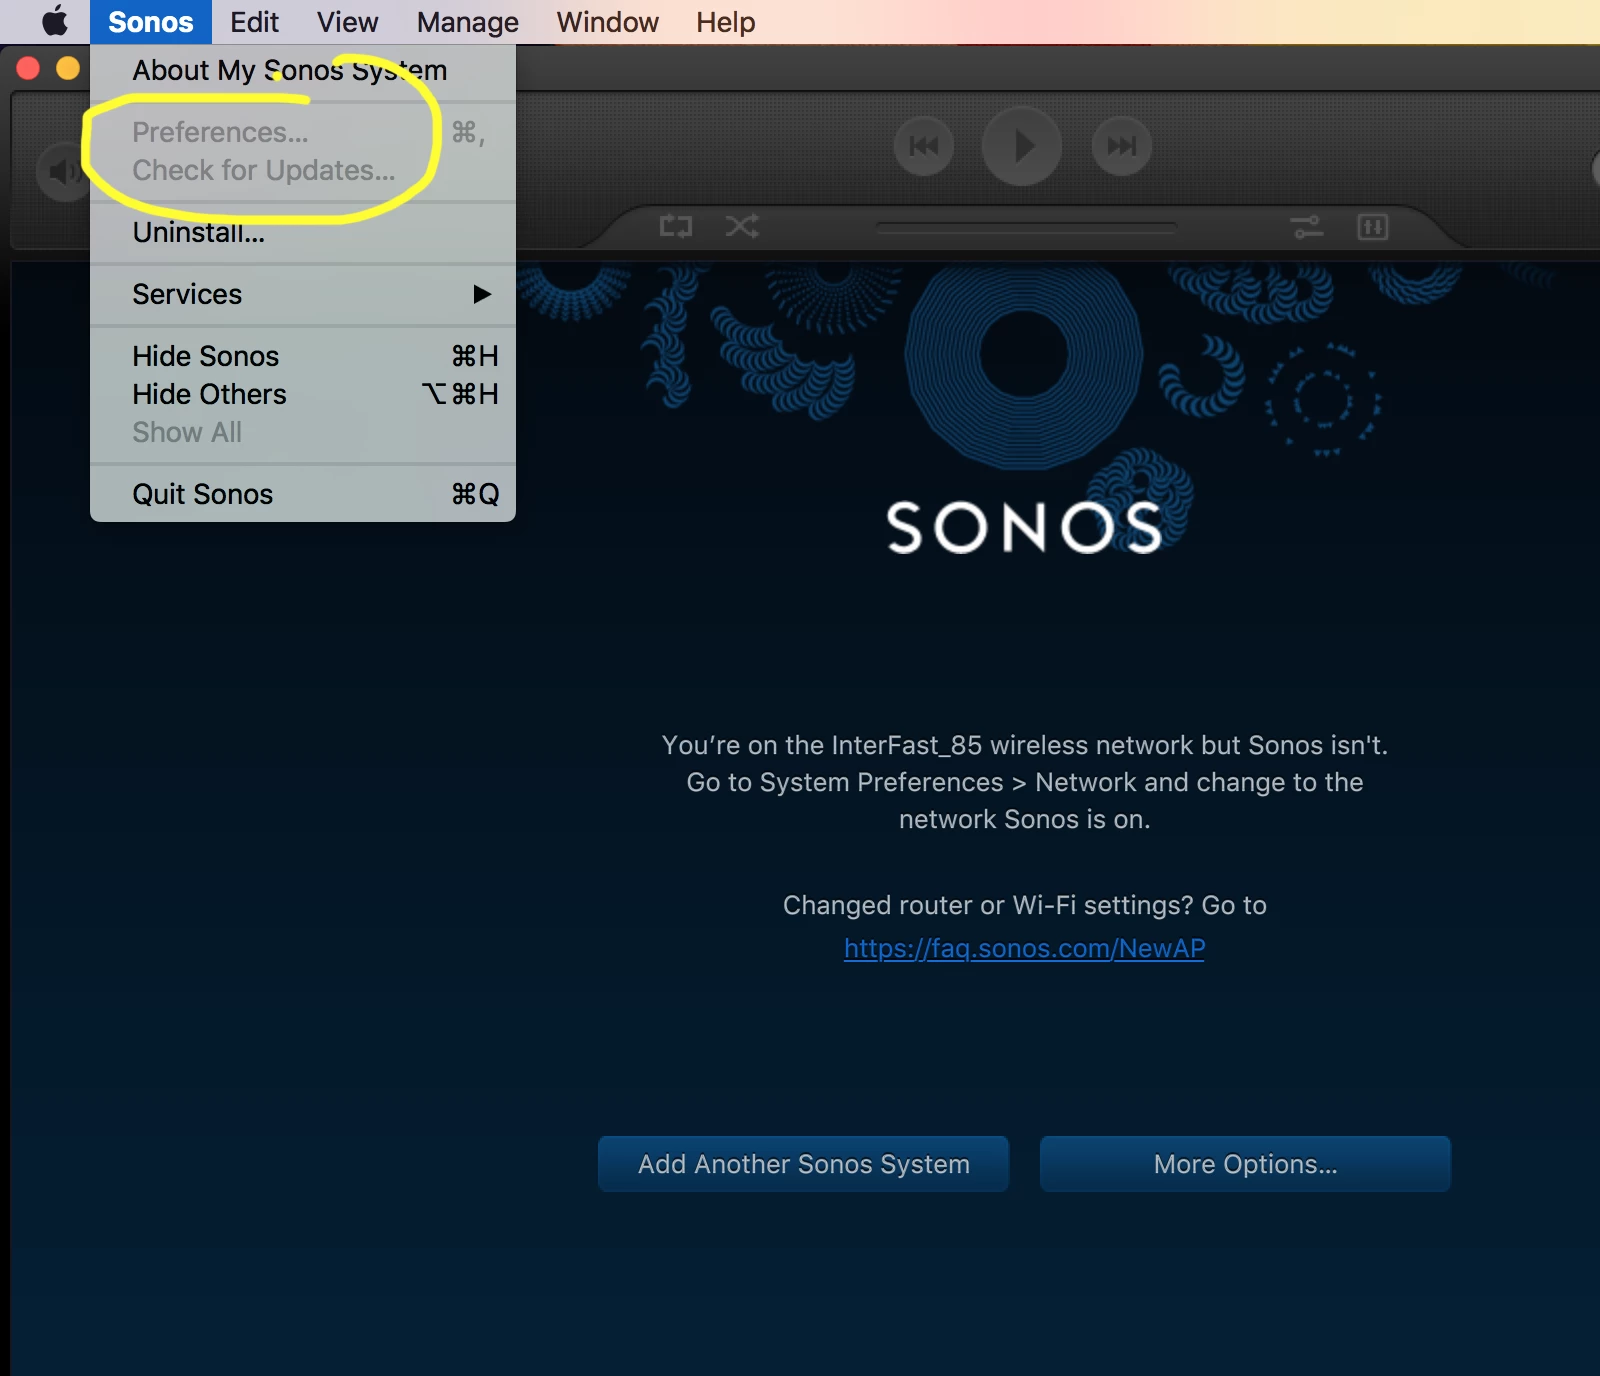The height and width of the screenshot is (1376, 1600).
Task: Minimize the Sonos window
Action: pos(68,68)
